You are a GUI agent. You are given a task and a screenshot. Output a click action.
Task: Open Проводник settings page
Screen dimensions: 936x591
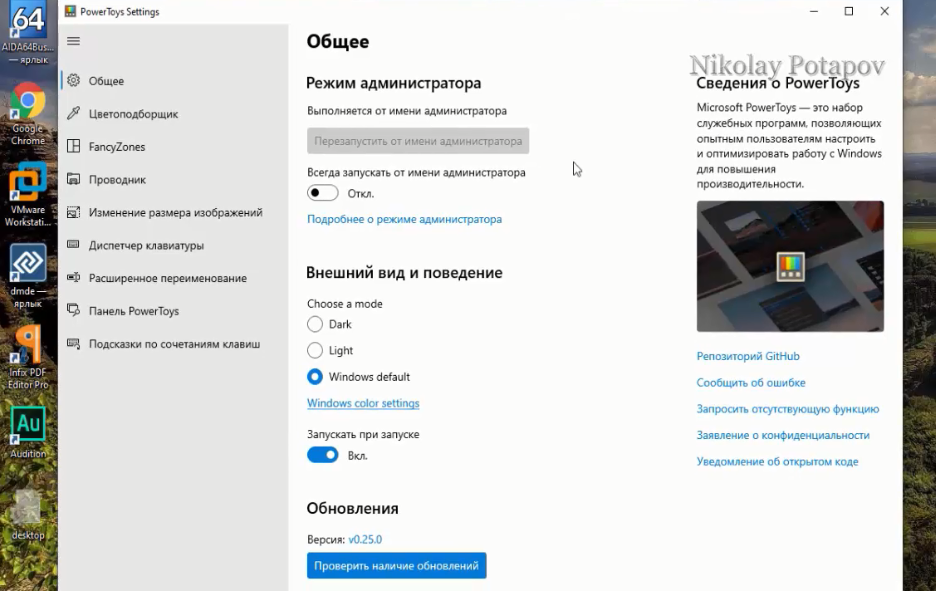point(173,179)
